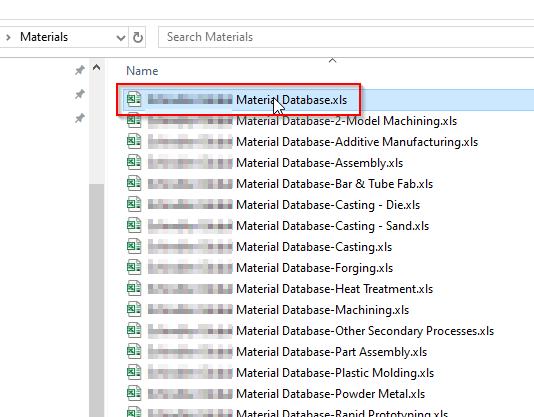Open the address bar history dropdown

[121, 37]
